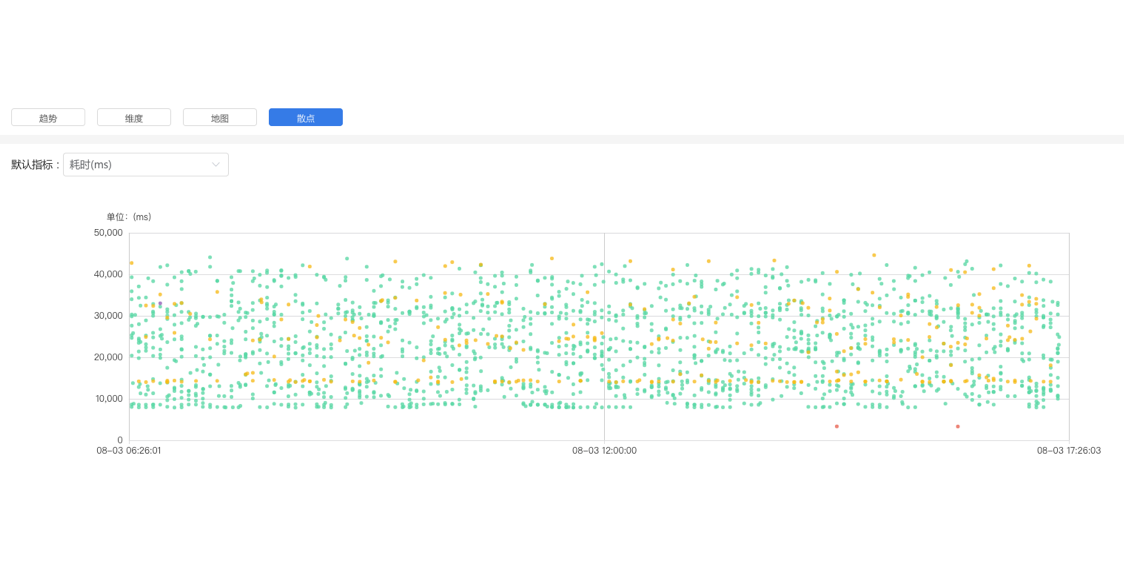Click the 12:00:00 vertical time marker line
Image resolution: width=1124 pixels, height=576 pixels.
point(604,337)
